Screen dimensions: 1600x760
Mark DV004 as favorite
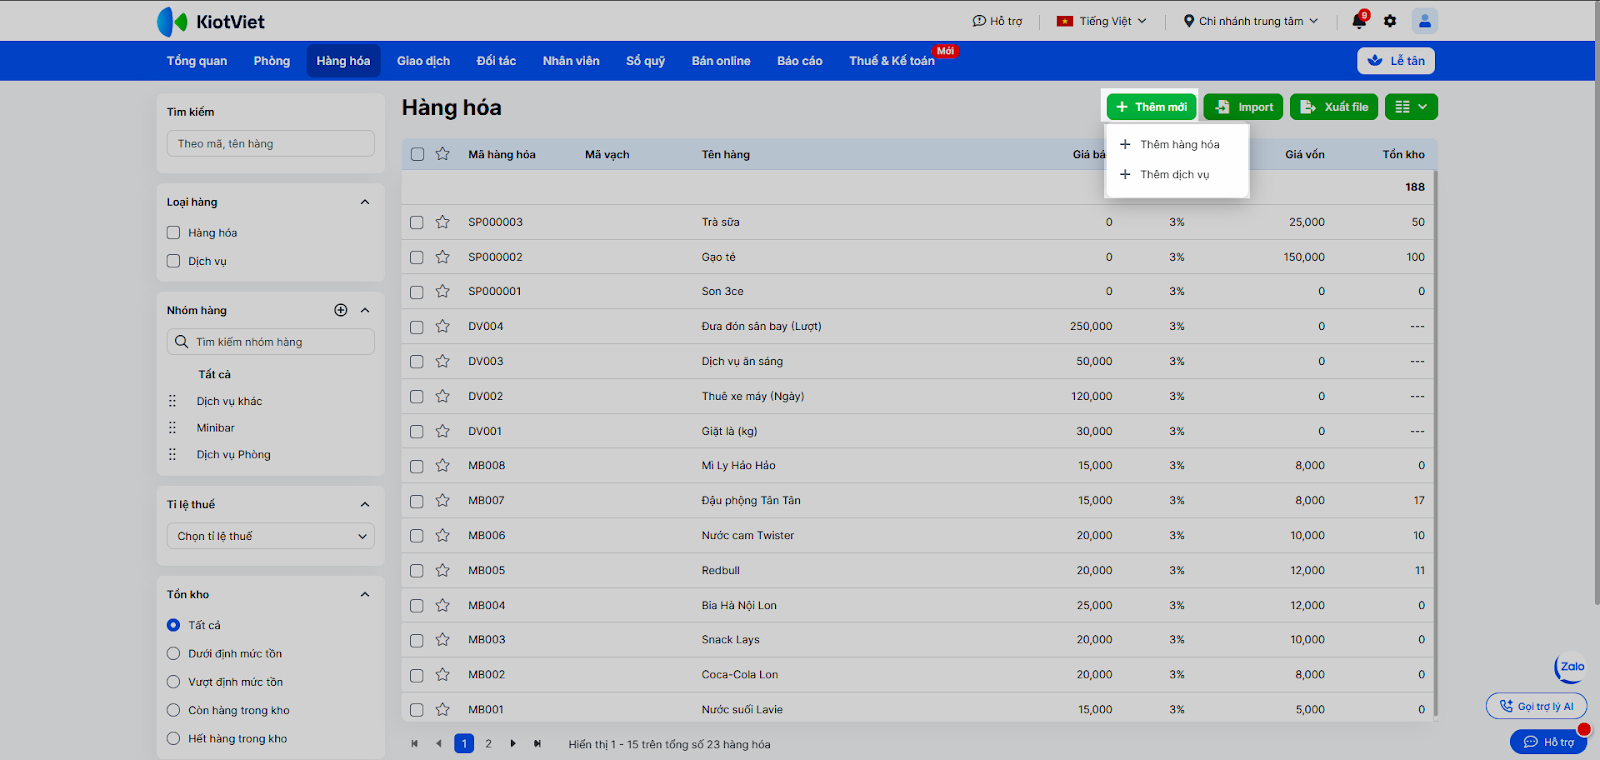(443, 326)
